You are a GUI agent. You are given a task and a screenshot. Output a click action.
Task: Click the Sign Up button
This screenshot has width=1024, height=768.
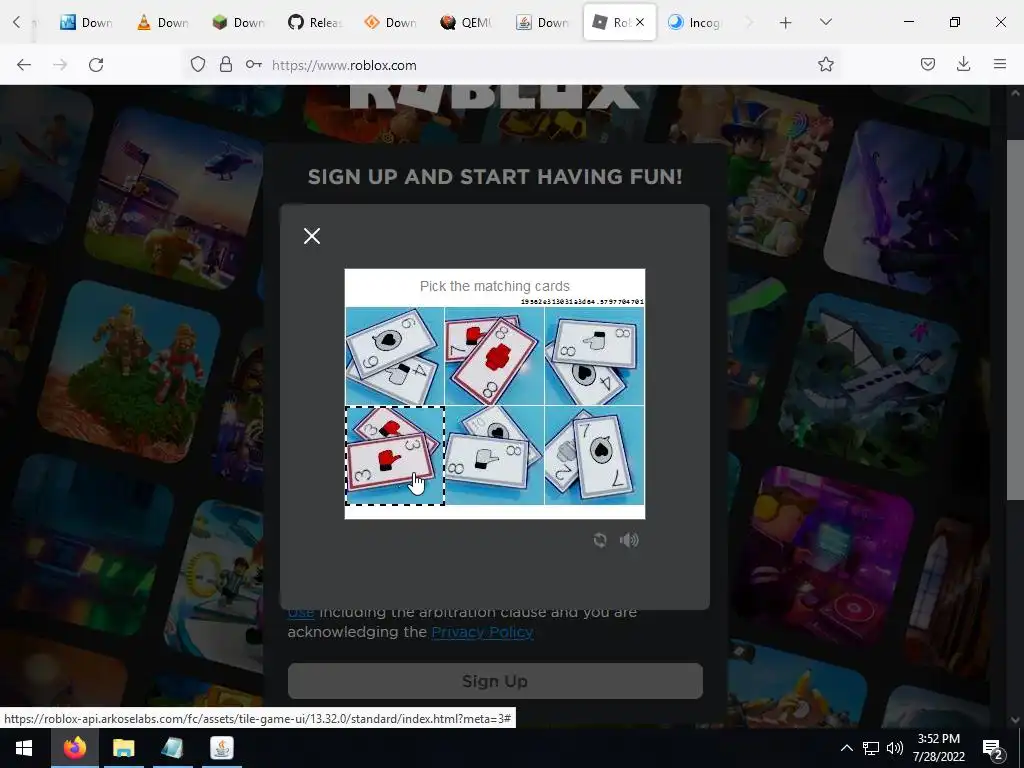(x=495, y=681)
